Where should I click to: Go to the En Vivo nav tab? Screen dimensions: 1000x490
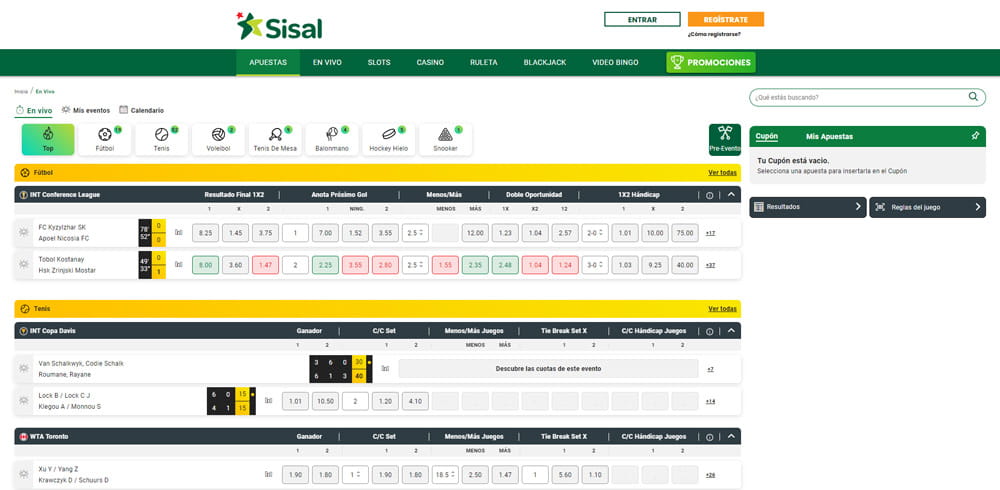point(327,63)
